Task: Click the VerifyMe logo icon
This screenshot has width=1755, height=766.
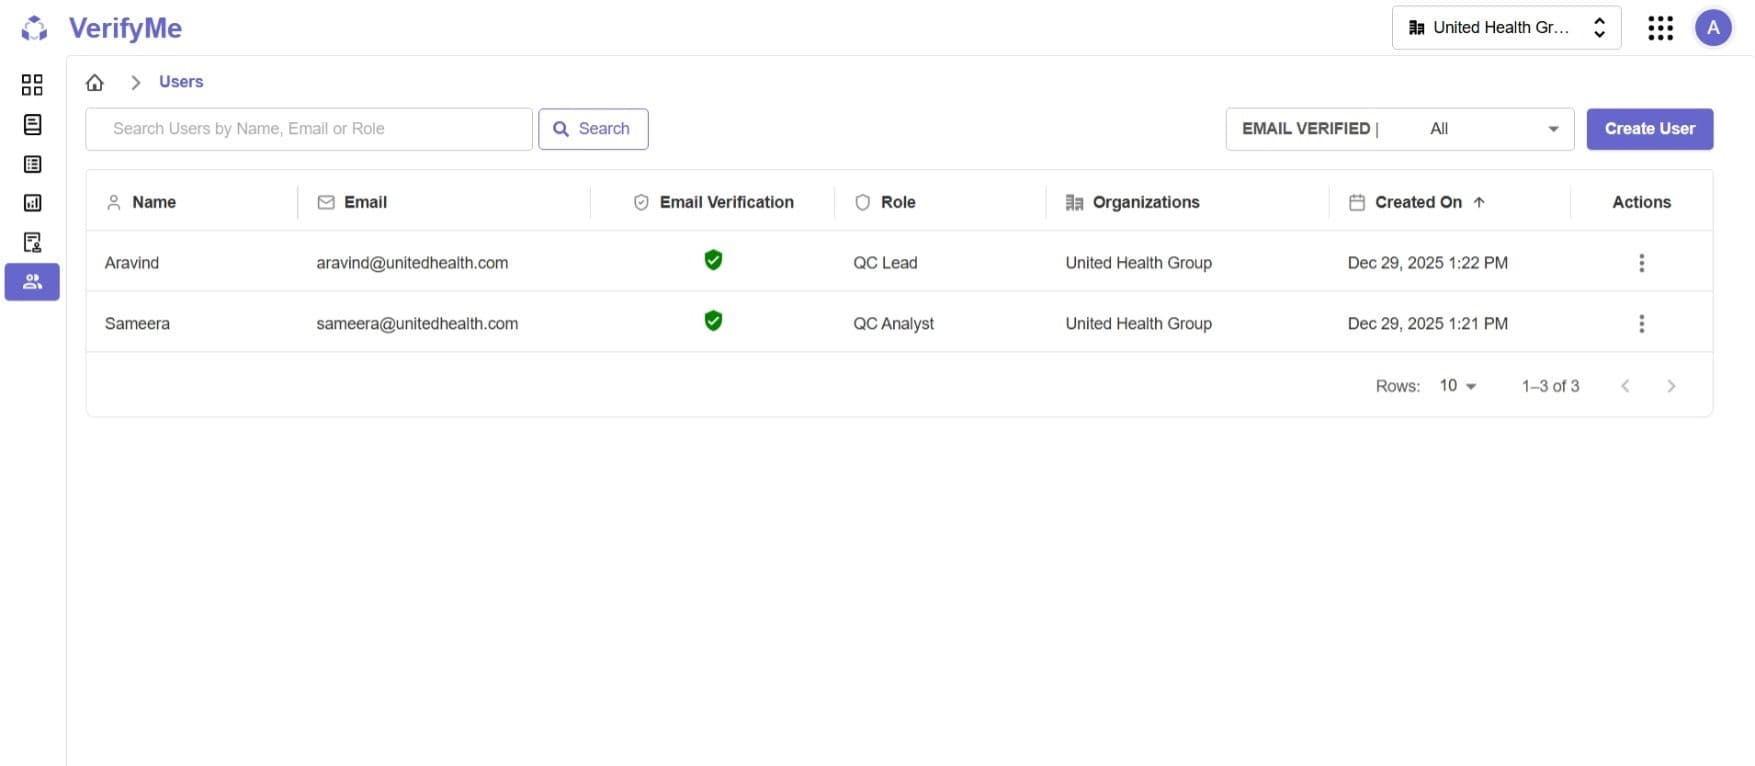Action: click(34, 28)
